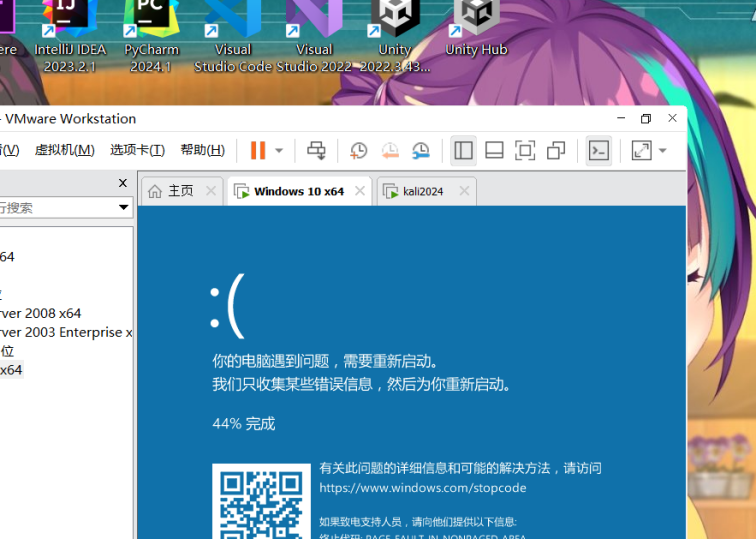Select the library item ending in 位

pyautogui.click(x=7, y=351)
